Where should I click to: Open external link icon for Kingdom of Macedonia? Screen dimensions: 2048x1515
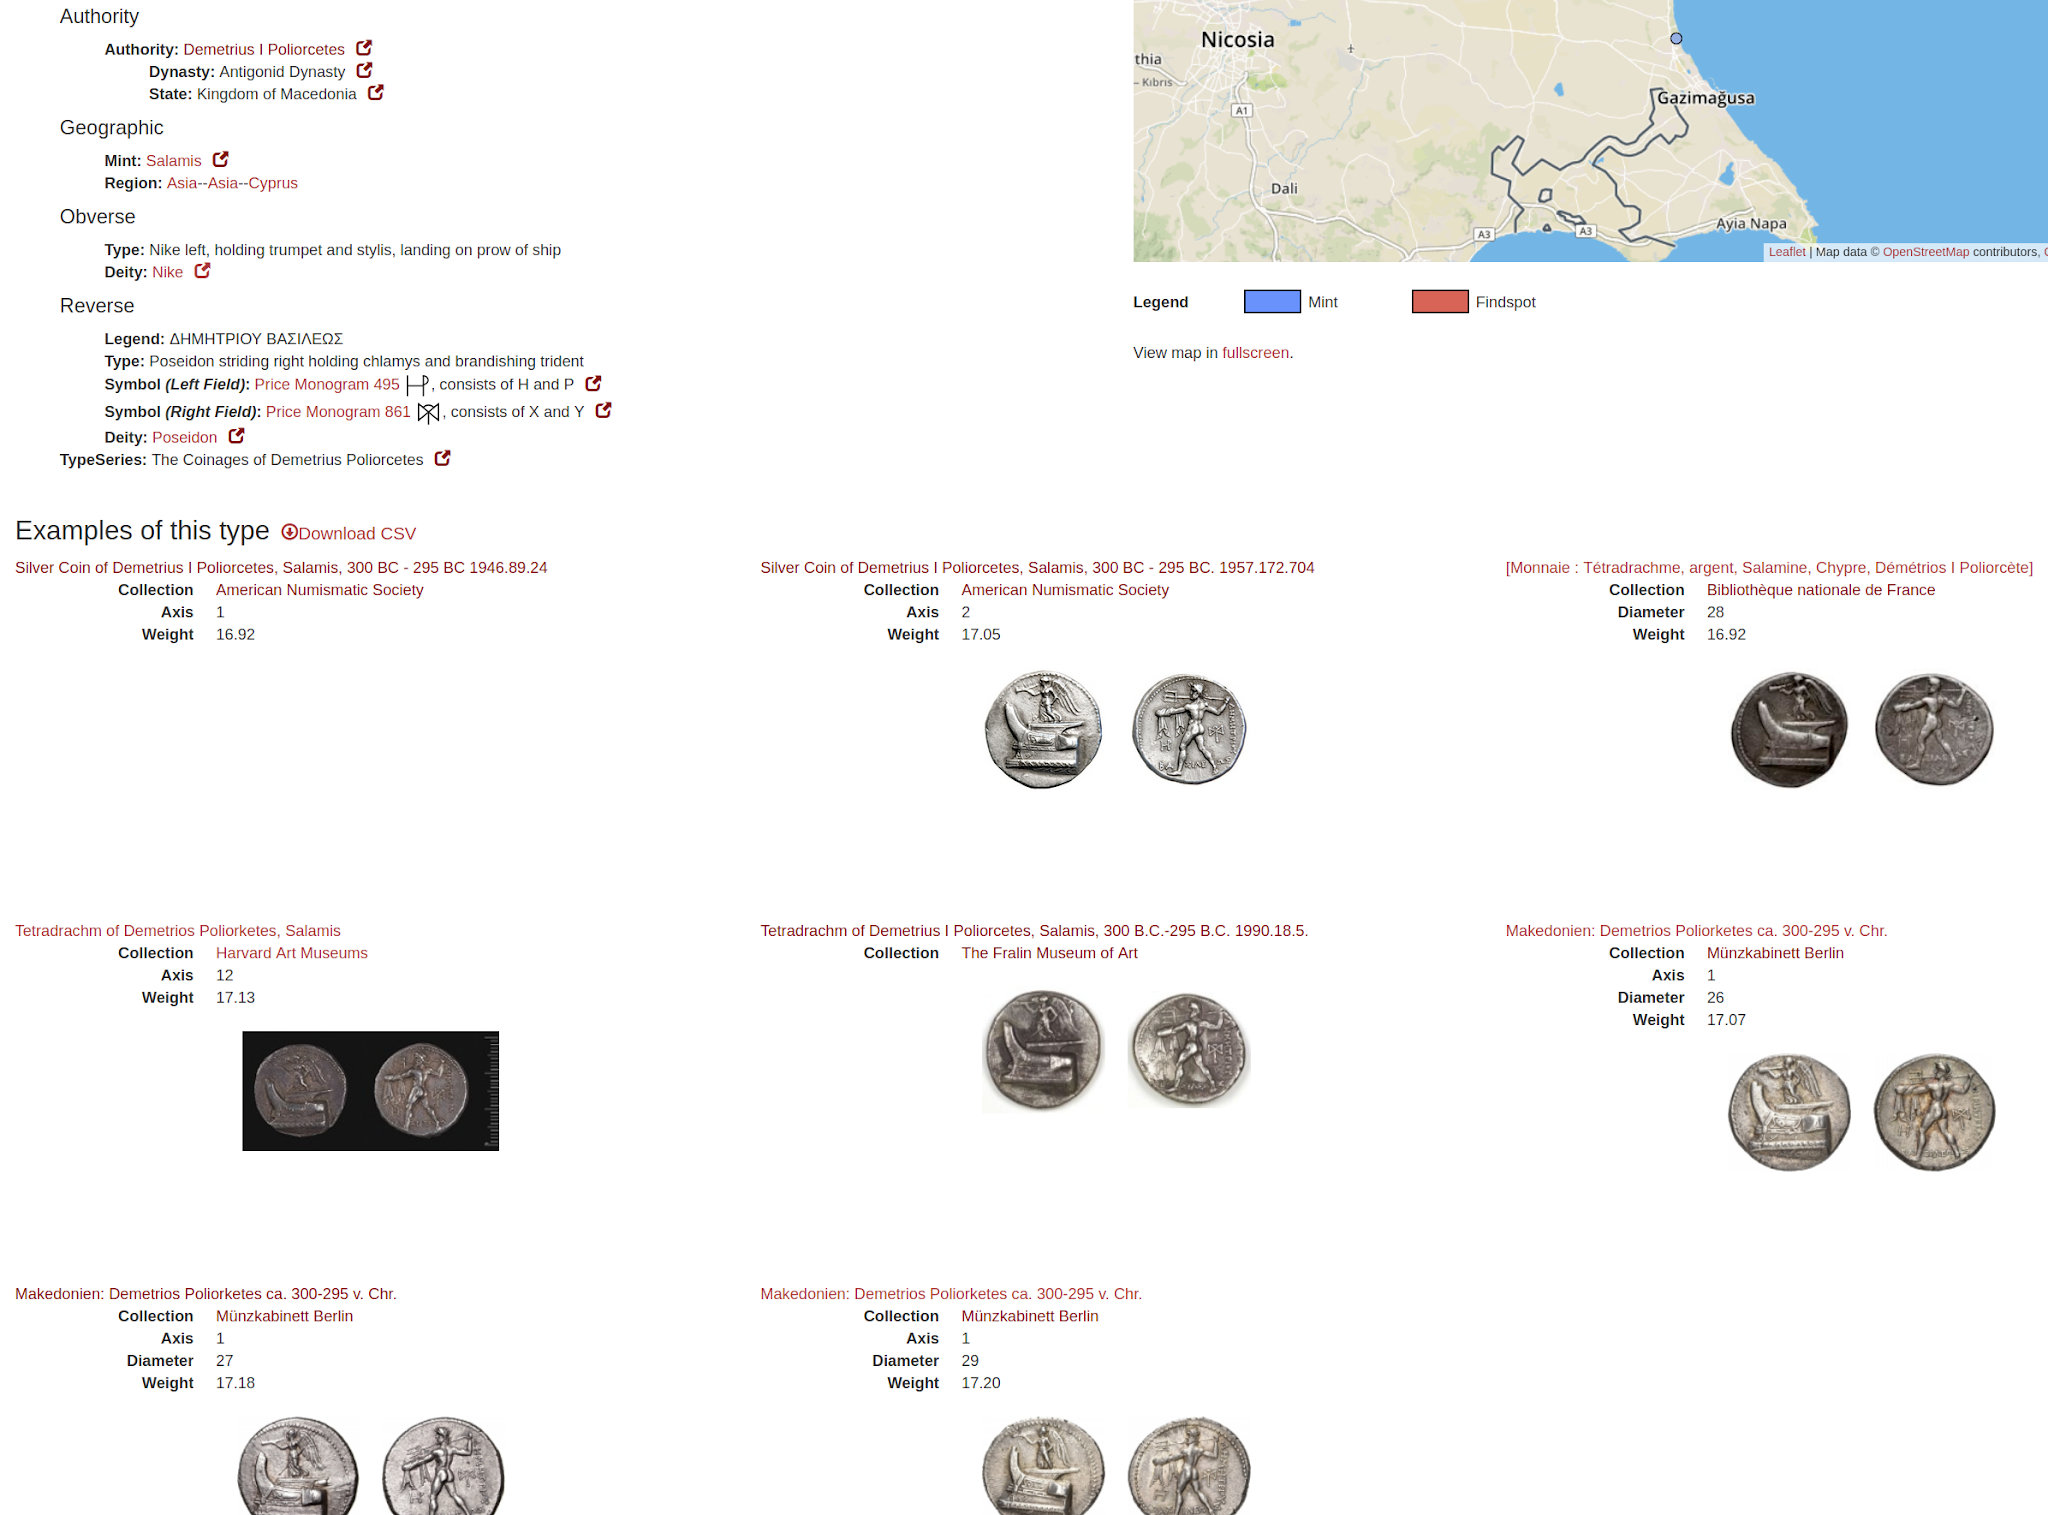pyautogui.click(x=375, y=93)
